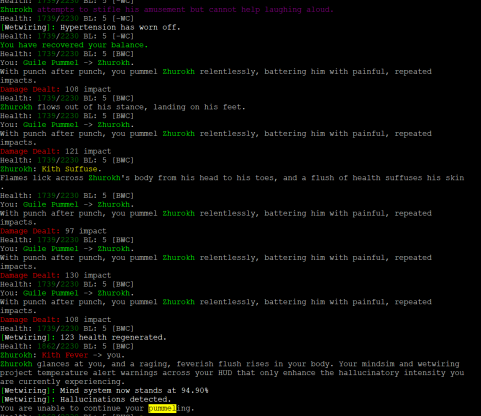Click "Damage Dealt: 121 impact" entry
This screenshot has height=416, width=481.
[56, 151]
